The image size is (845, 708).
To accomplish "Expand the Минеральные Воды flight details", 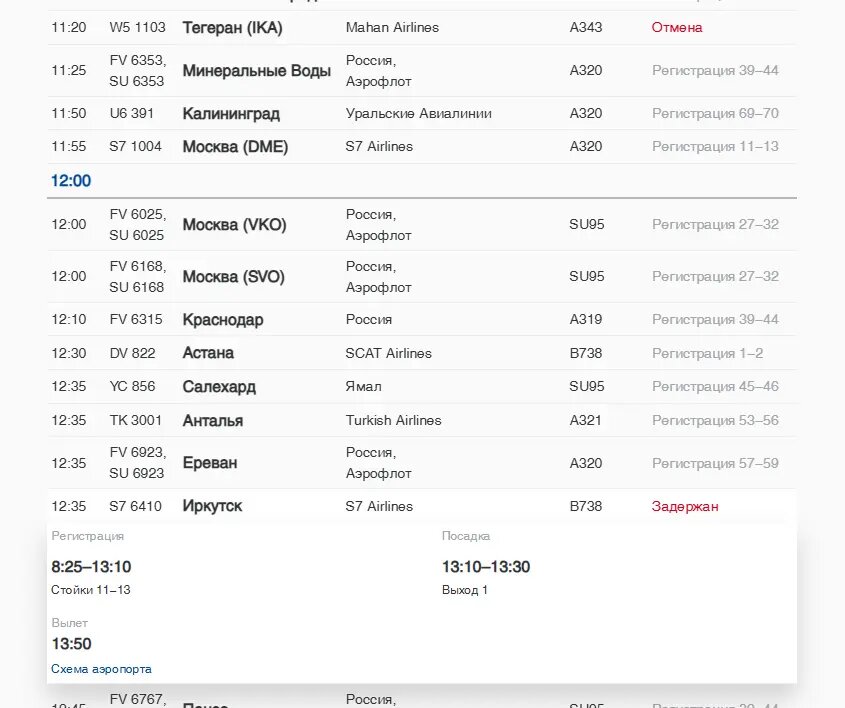I will [x=422, y=71].
